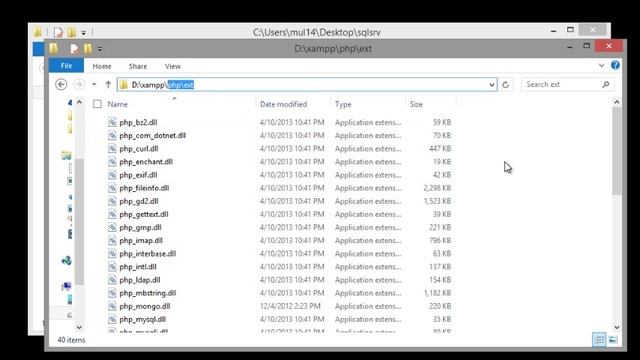
Task: Refresh the ext folder listing
Action: [505, 84]
